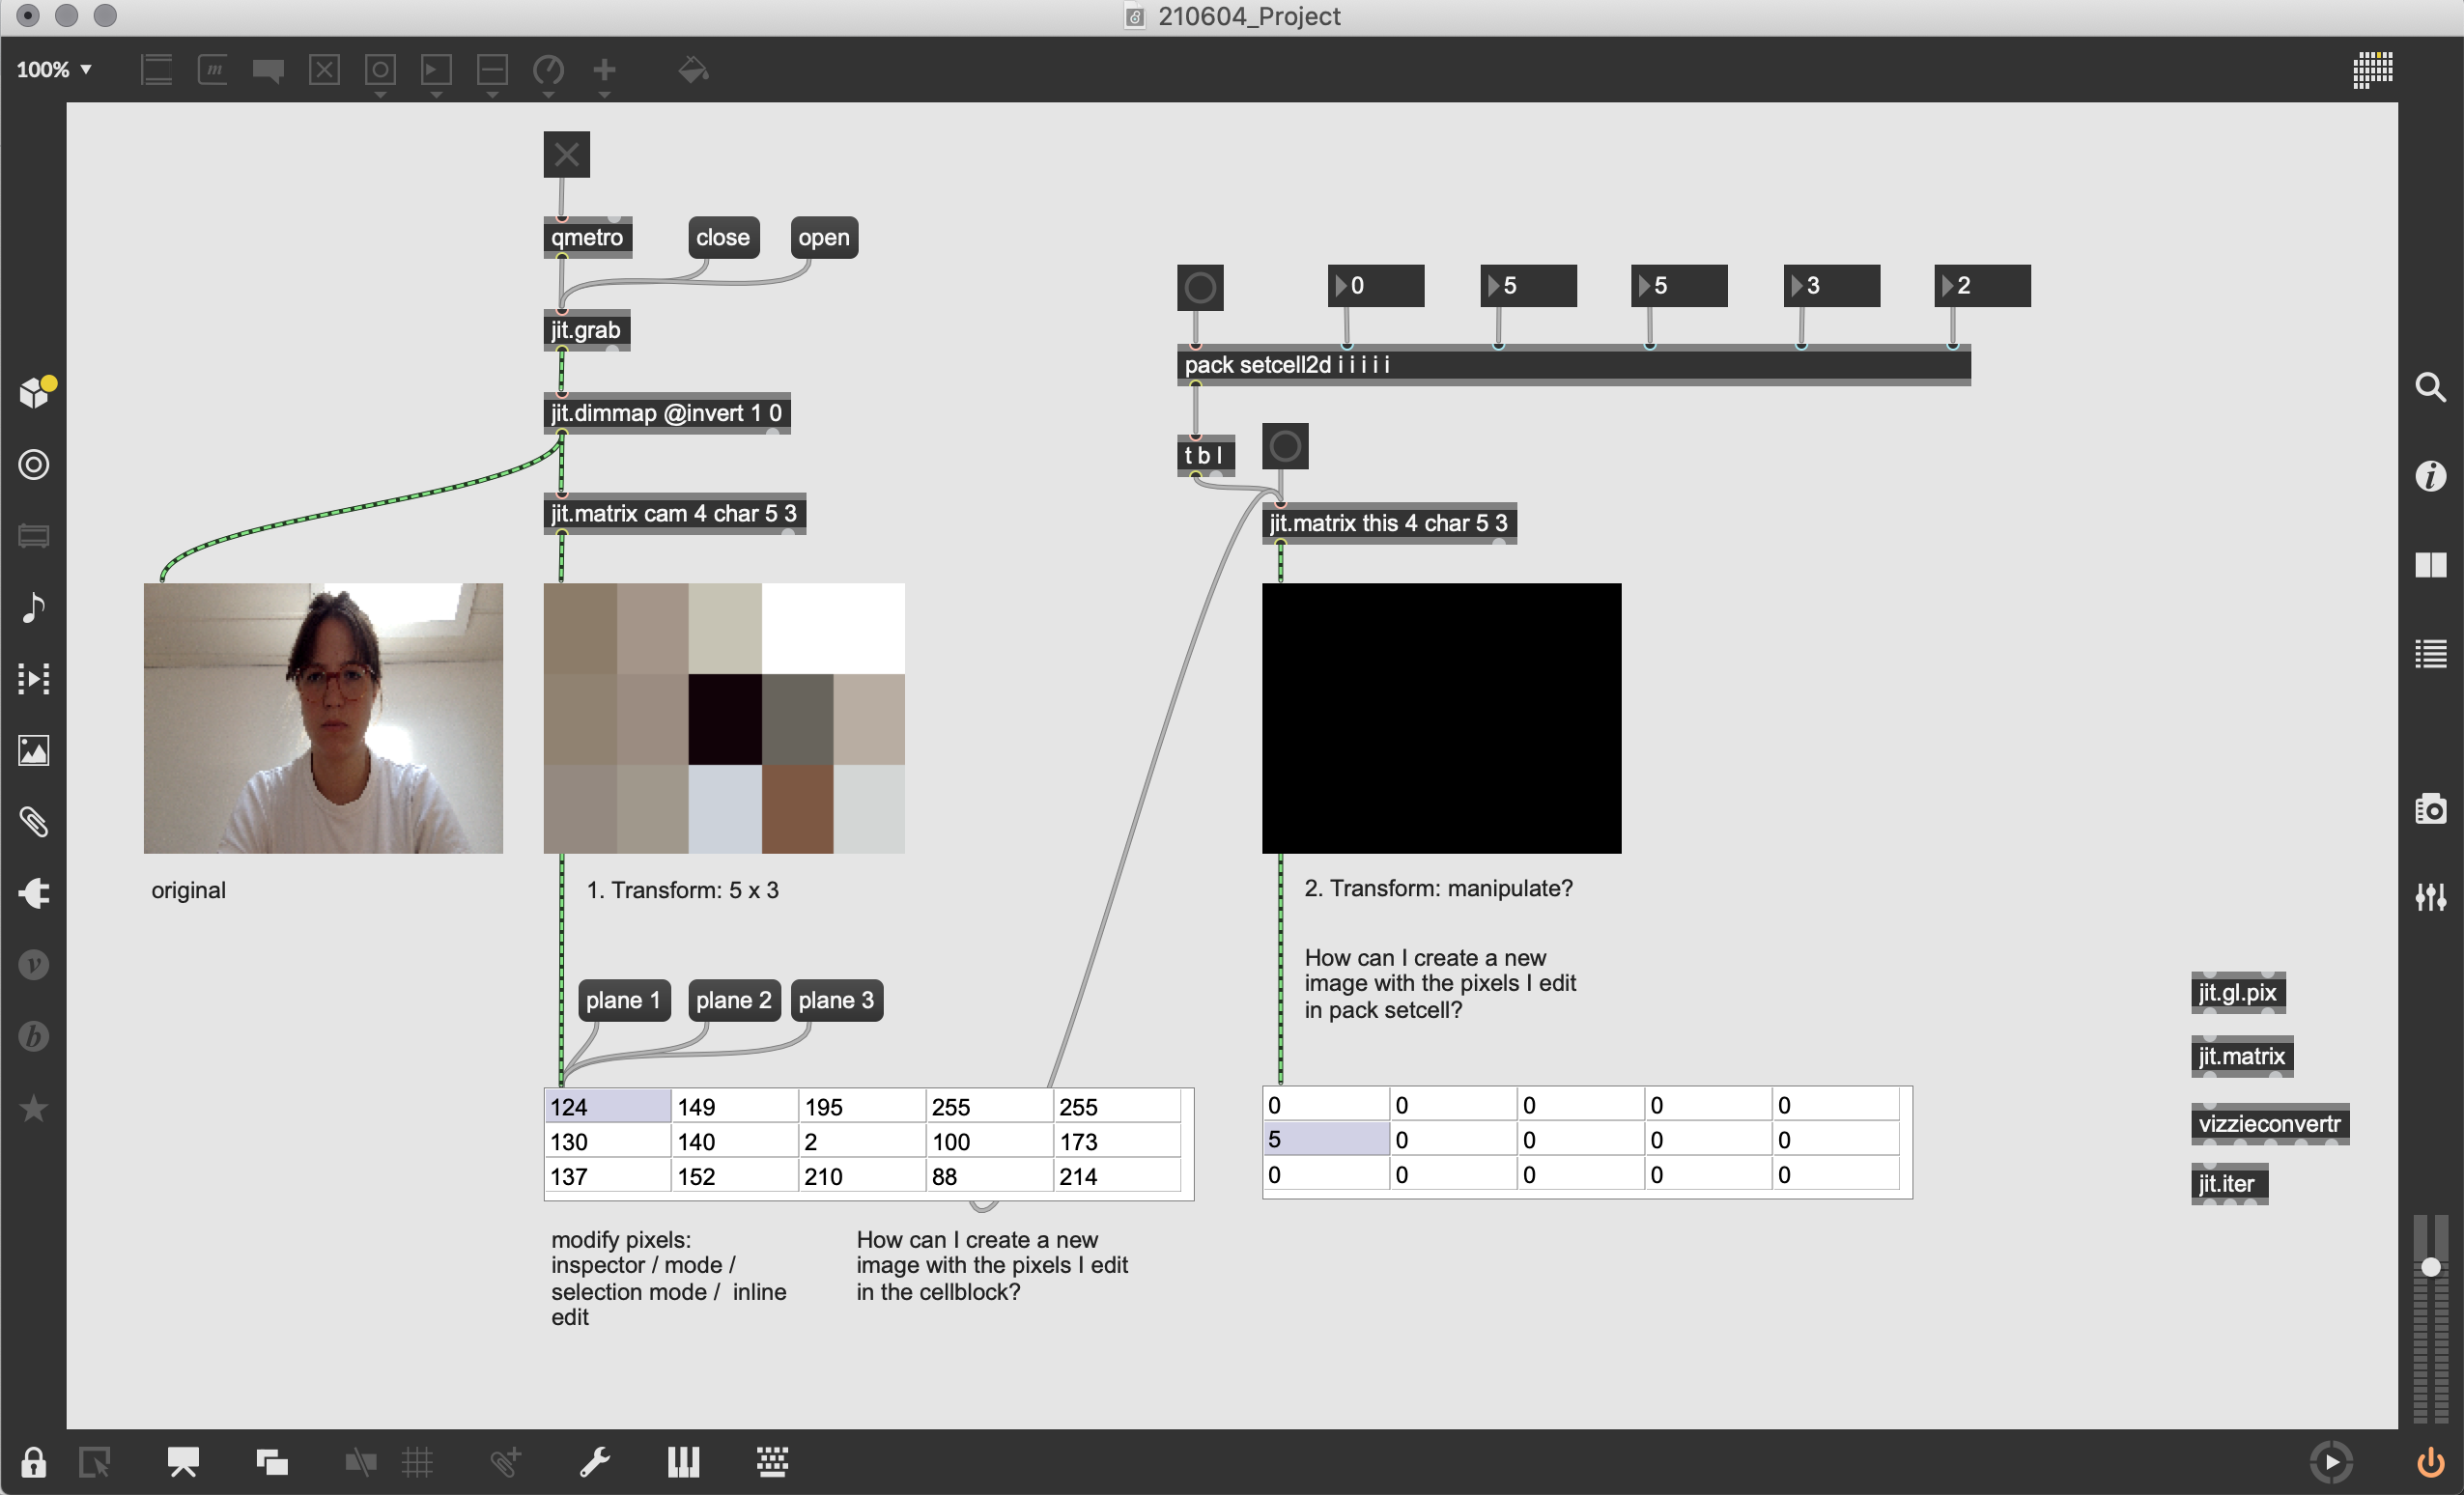This screenshot has height=1495, width=2464.
Task: Add a slider object from toolbar
Action: click(x=492, y=70)
